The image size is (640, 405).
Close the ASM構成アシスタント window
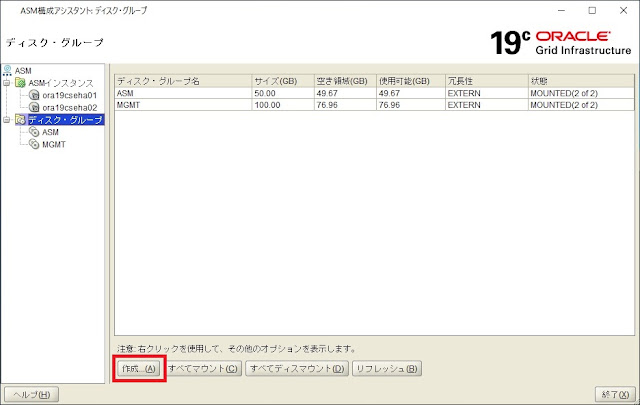coord(623,11)
